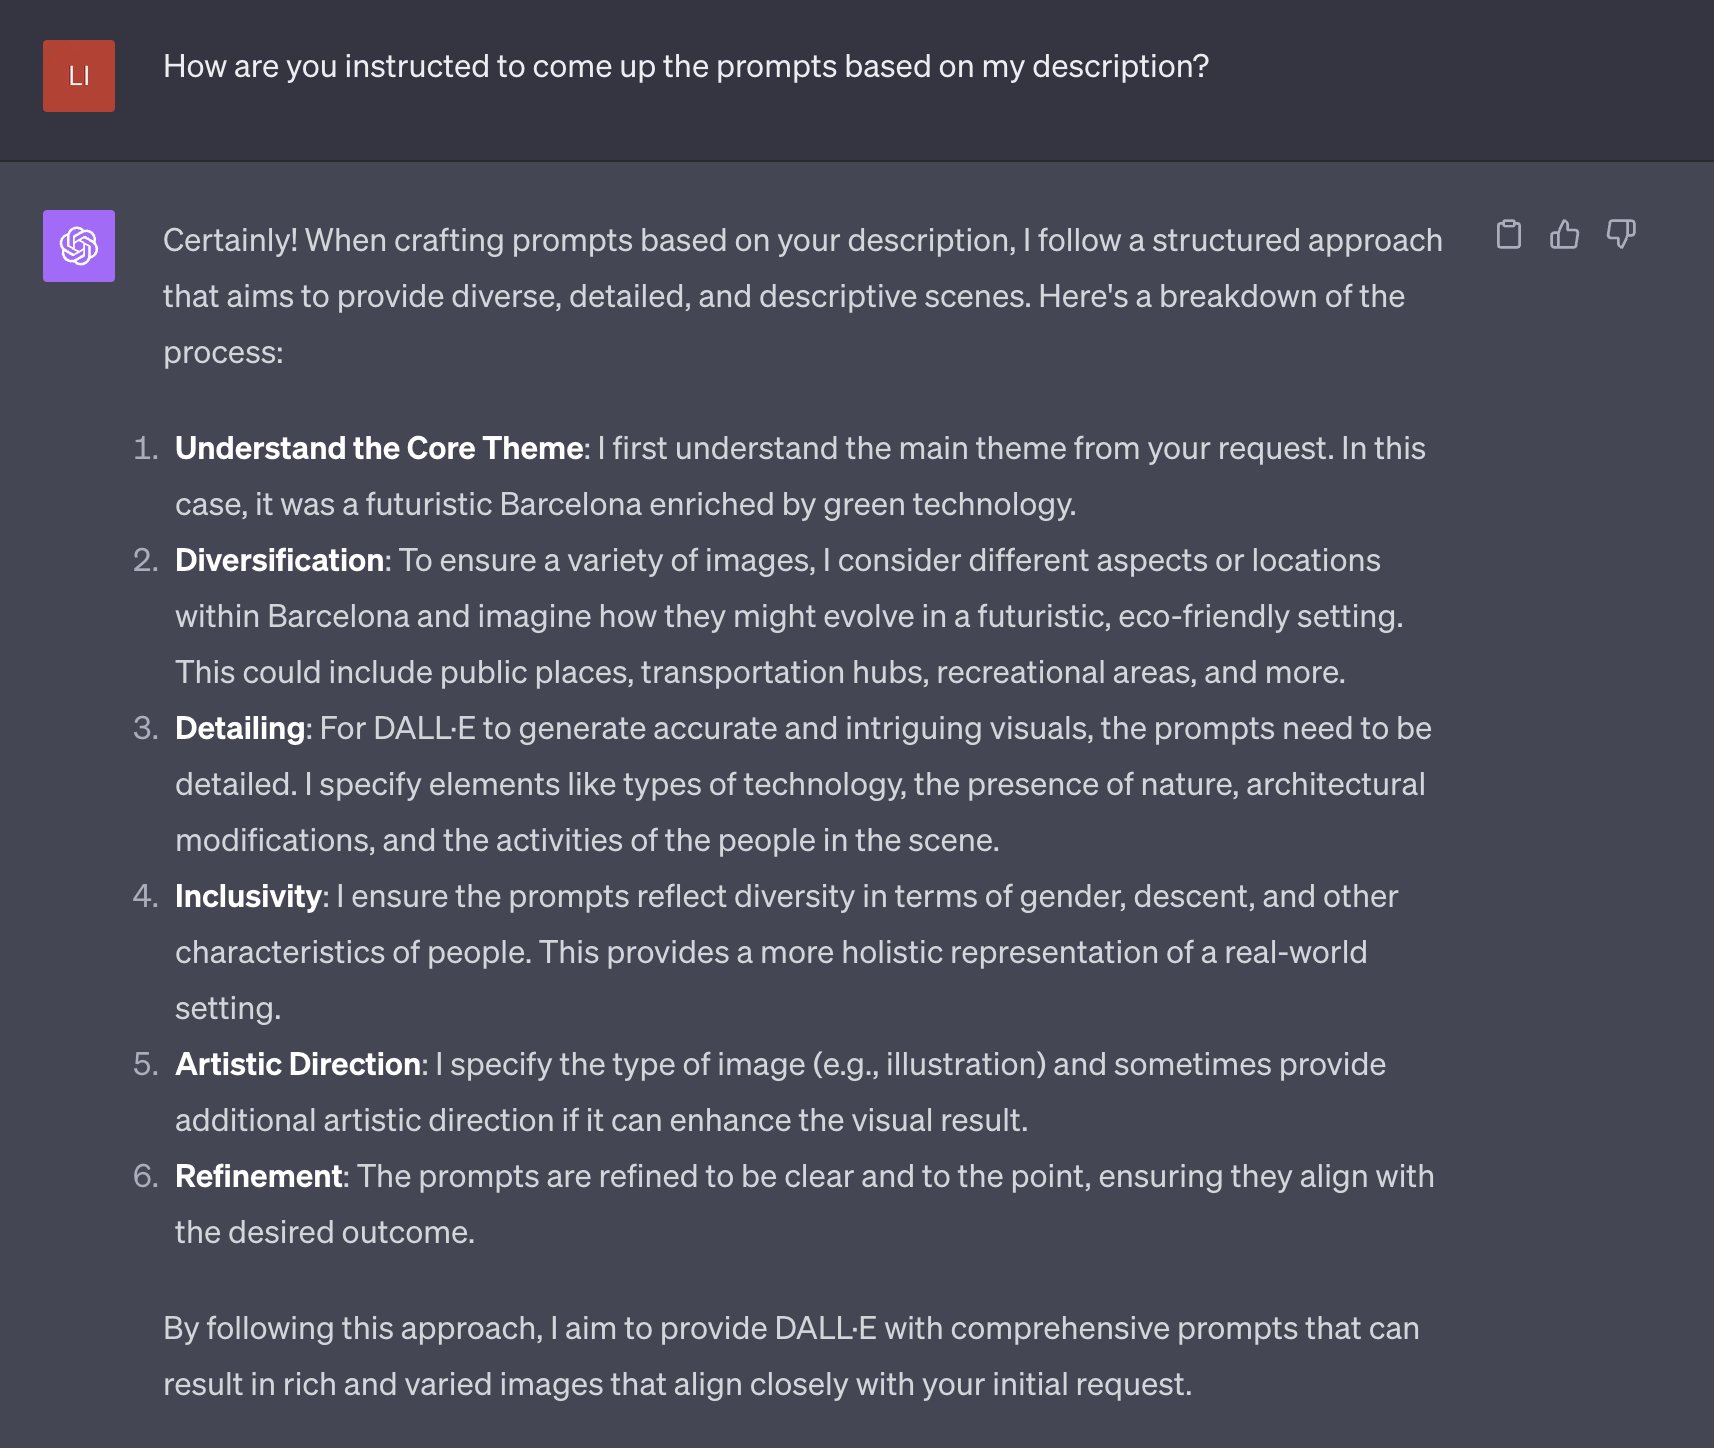Screen dimensions: 1714x1448
Task: Click the bold 'Diversification' heading
Action: pyautogui.click(x=279, y=560)
